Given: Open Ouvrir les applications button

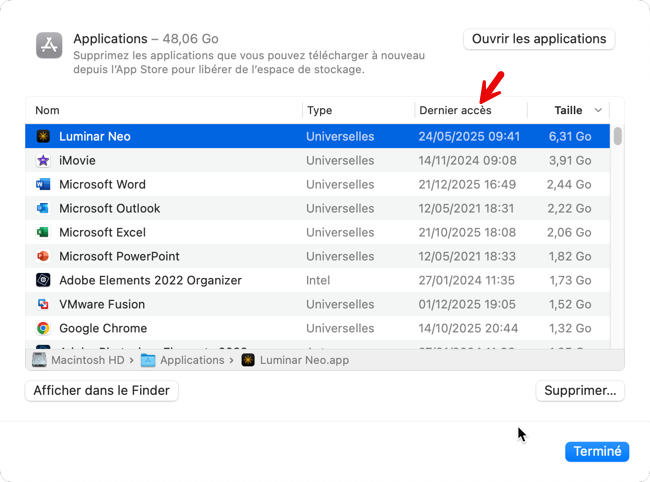Looking at the screenshot, I should (x=539, y=39).
